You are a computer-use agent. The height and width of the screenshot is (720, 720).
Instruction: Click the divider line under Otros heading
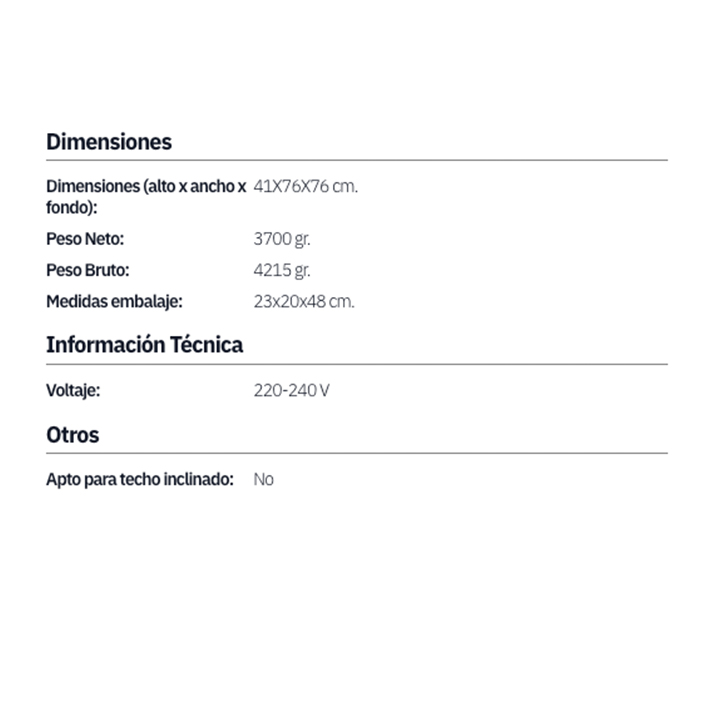pos(357,453)
